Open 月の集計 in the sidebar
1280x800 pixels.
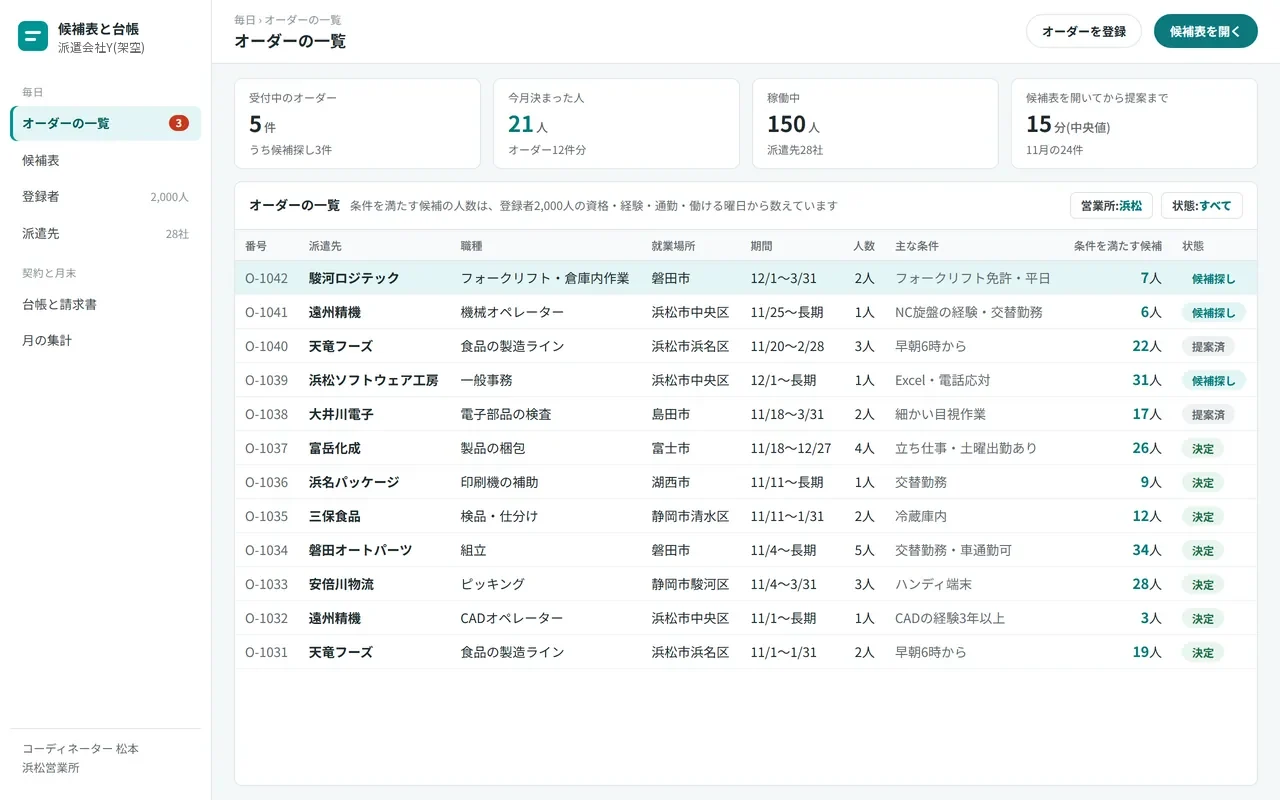pyautogui.click(x=106, y=340)
